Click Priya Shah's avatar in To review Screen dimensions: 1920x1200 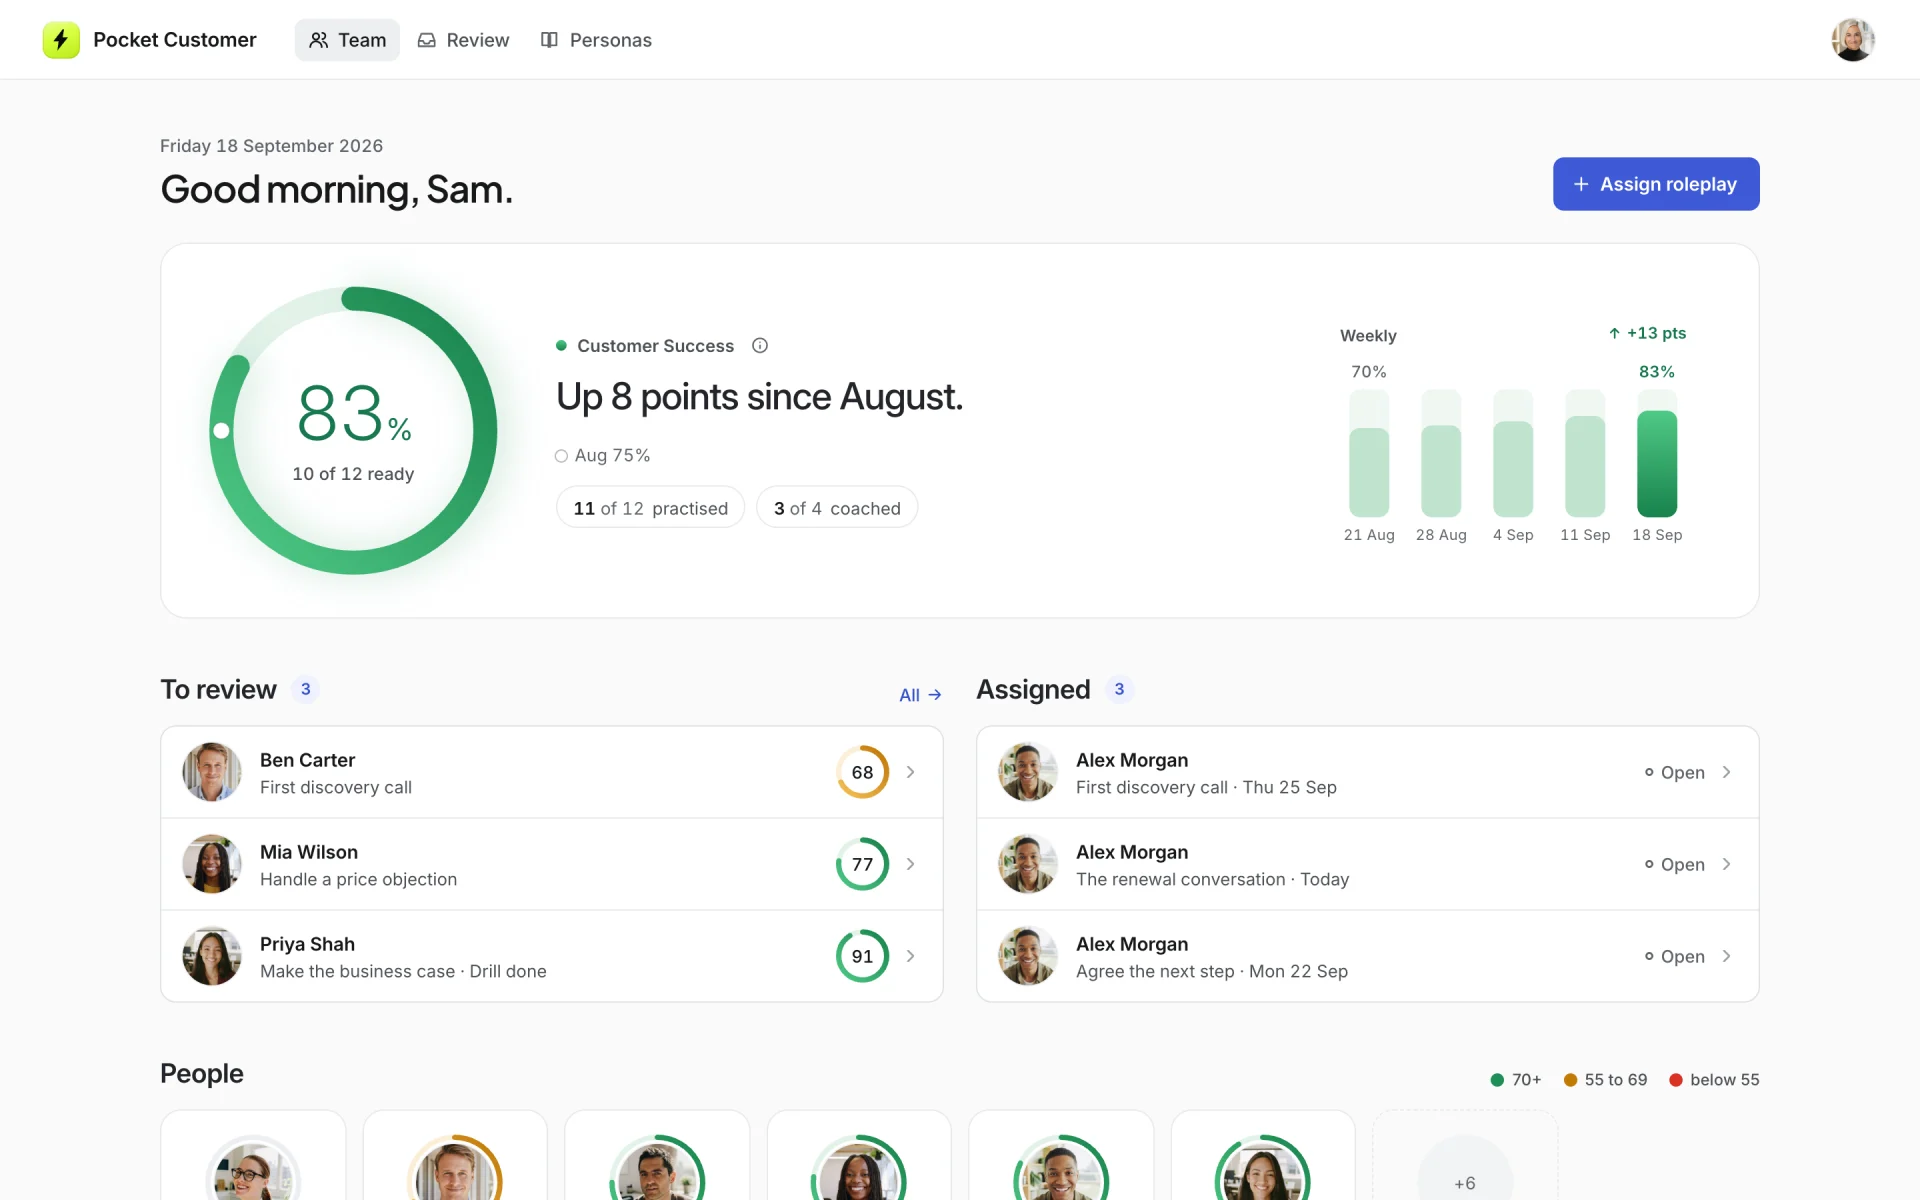click(x=212, y=956)
